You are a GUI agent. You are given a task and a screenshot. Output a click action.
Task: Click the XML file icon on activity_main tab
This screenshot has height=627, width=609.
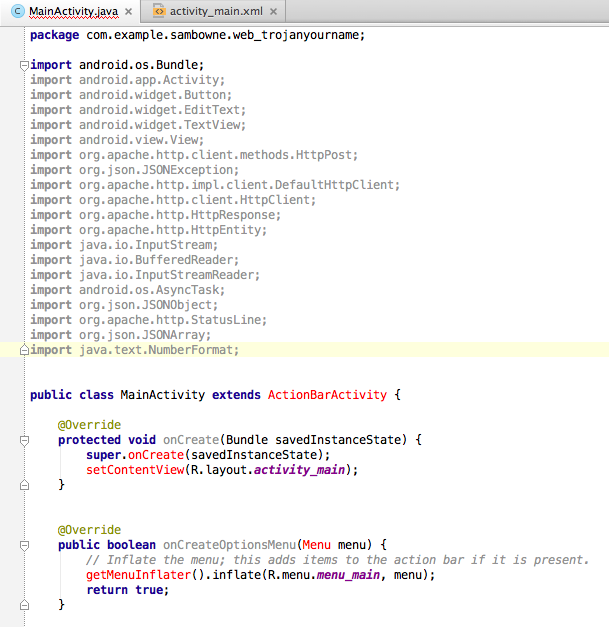(x=159, y=11)
